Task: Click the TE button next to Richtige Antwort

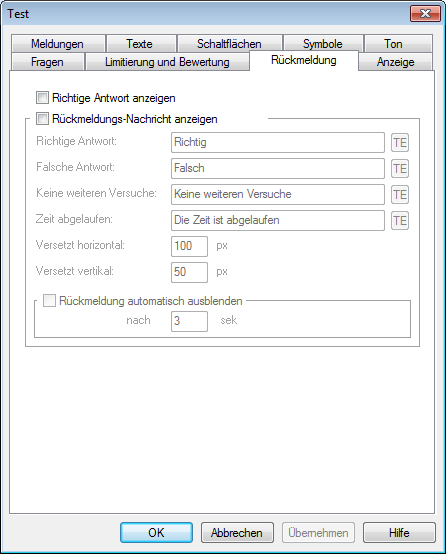Action: coord(400,143)
